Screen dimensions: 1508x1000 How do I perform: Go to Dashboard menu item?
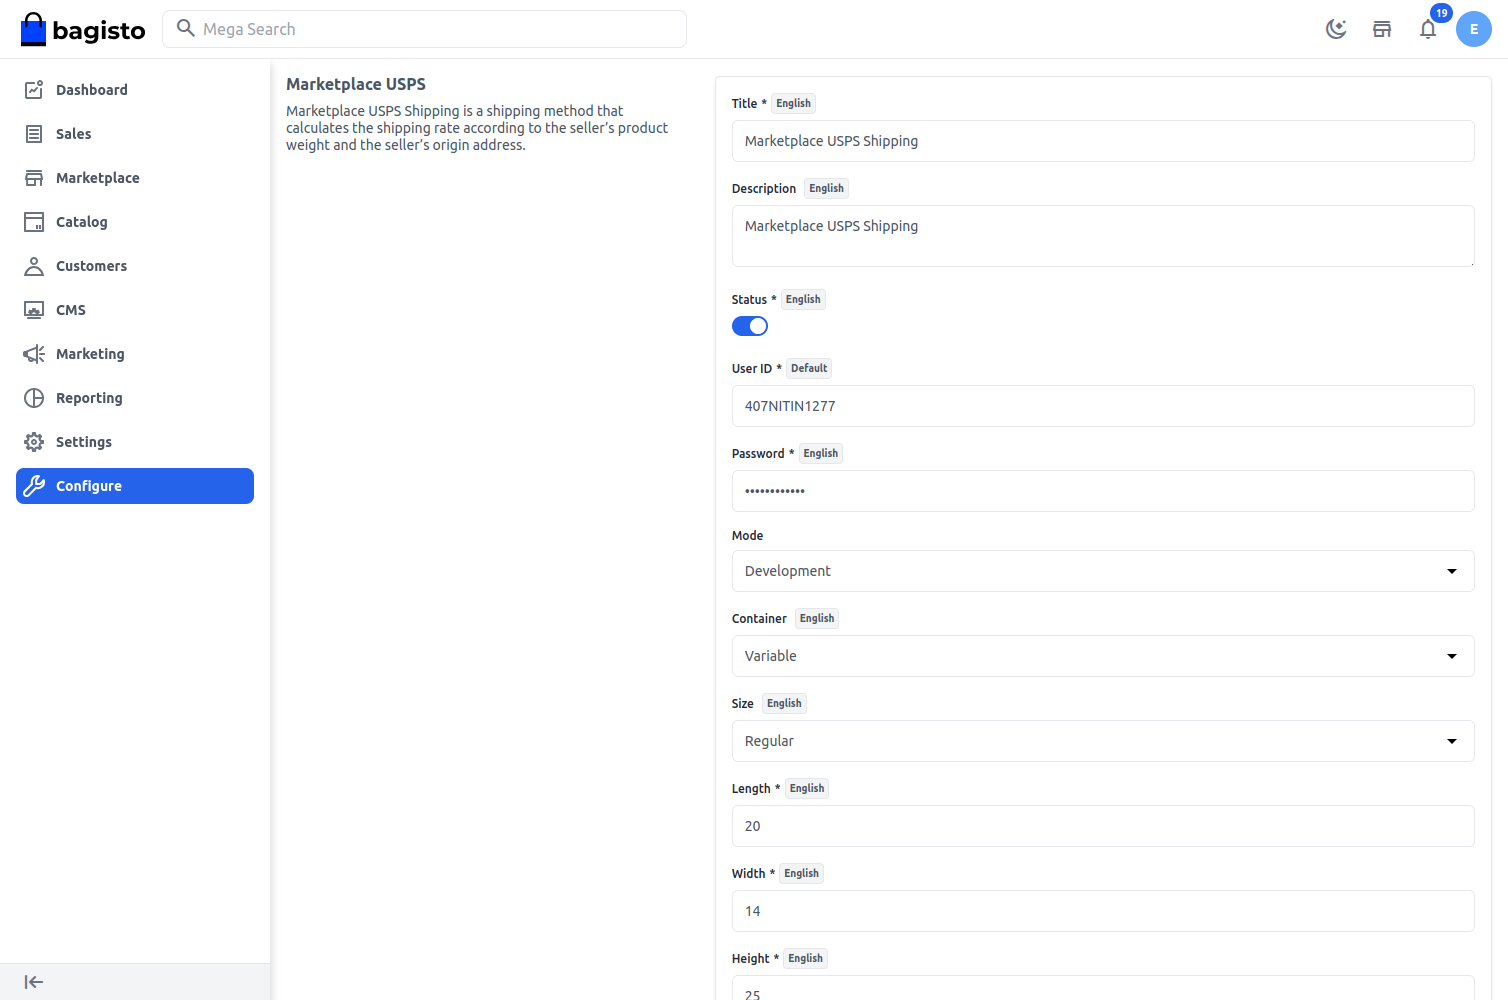135,90
